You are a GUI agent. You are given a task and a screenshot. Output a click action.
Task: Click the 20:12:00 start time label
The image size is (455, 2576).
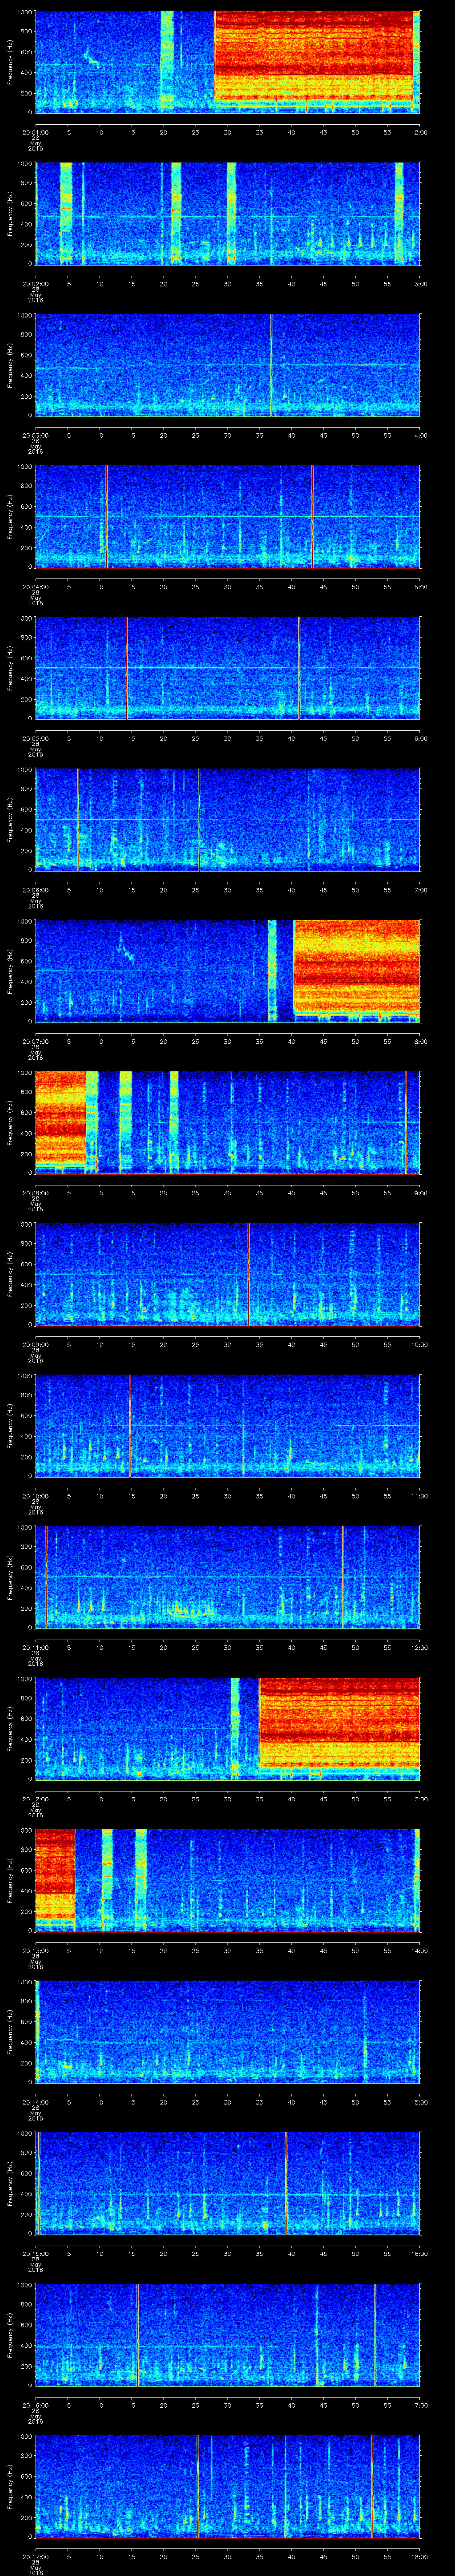[x=35, y=1799]
